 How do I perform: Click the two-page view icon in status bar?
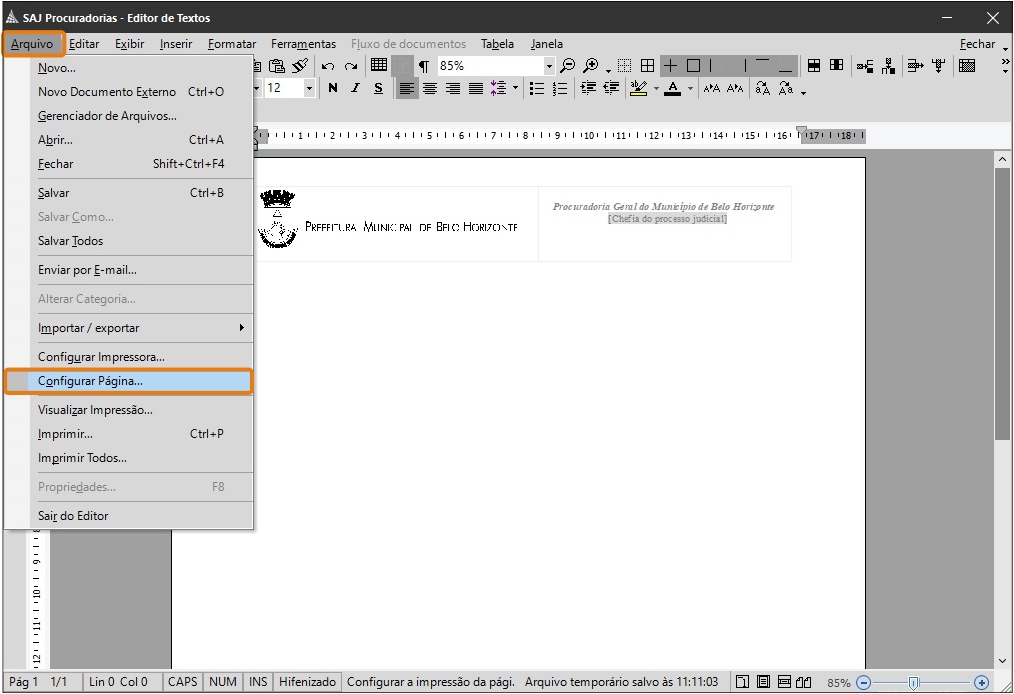(803, 682)
